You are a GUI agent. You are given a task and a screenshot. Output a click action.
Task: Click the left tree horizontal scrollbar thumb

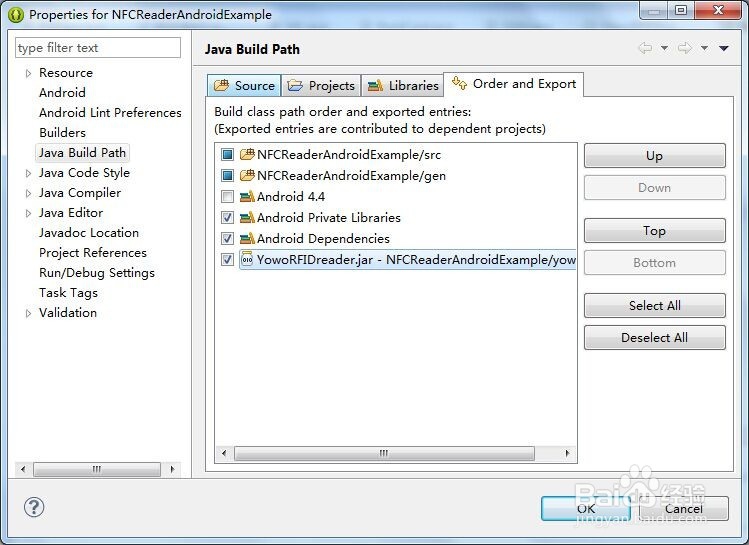click(x=97, y=469)
